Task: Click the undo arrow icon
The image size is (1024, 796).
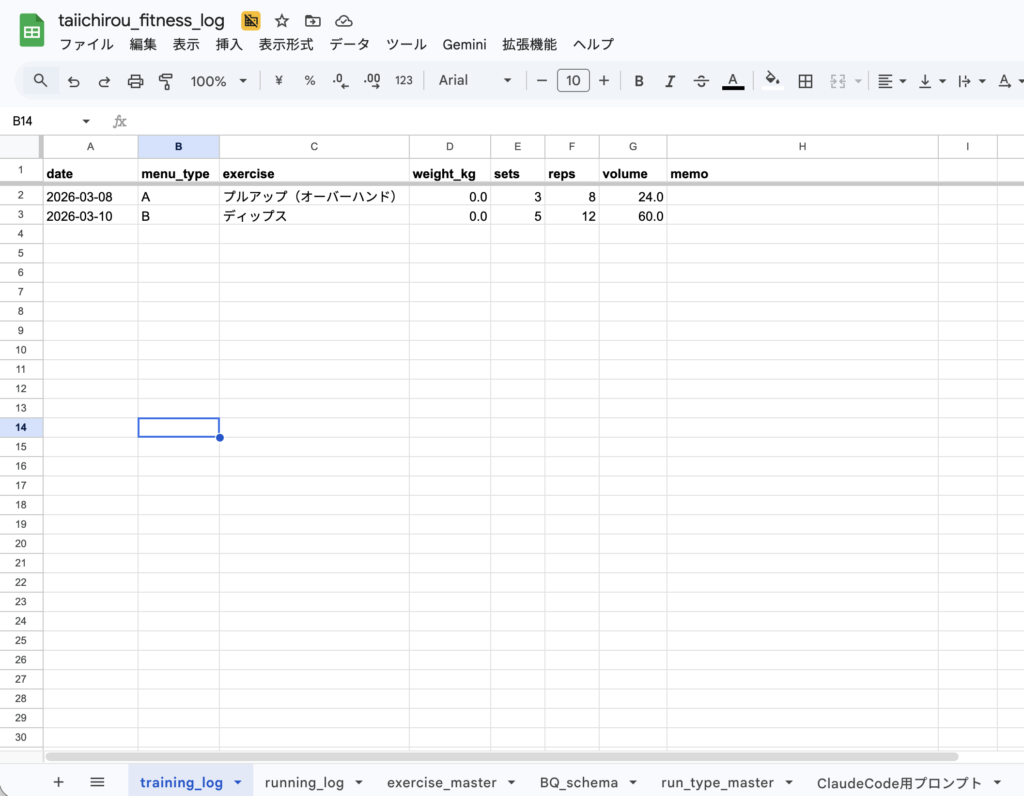Action: click(x=74, y=81)
